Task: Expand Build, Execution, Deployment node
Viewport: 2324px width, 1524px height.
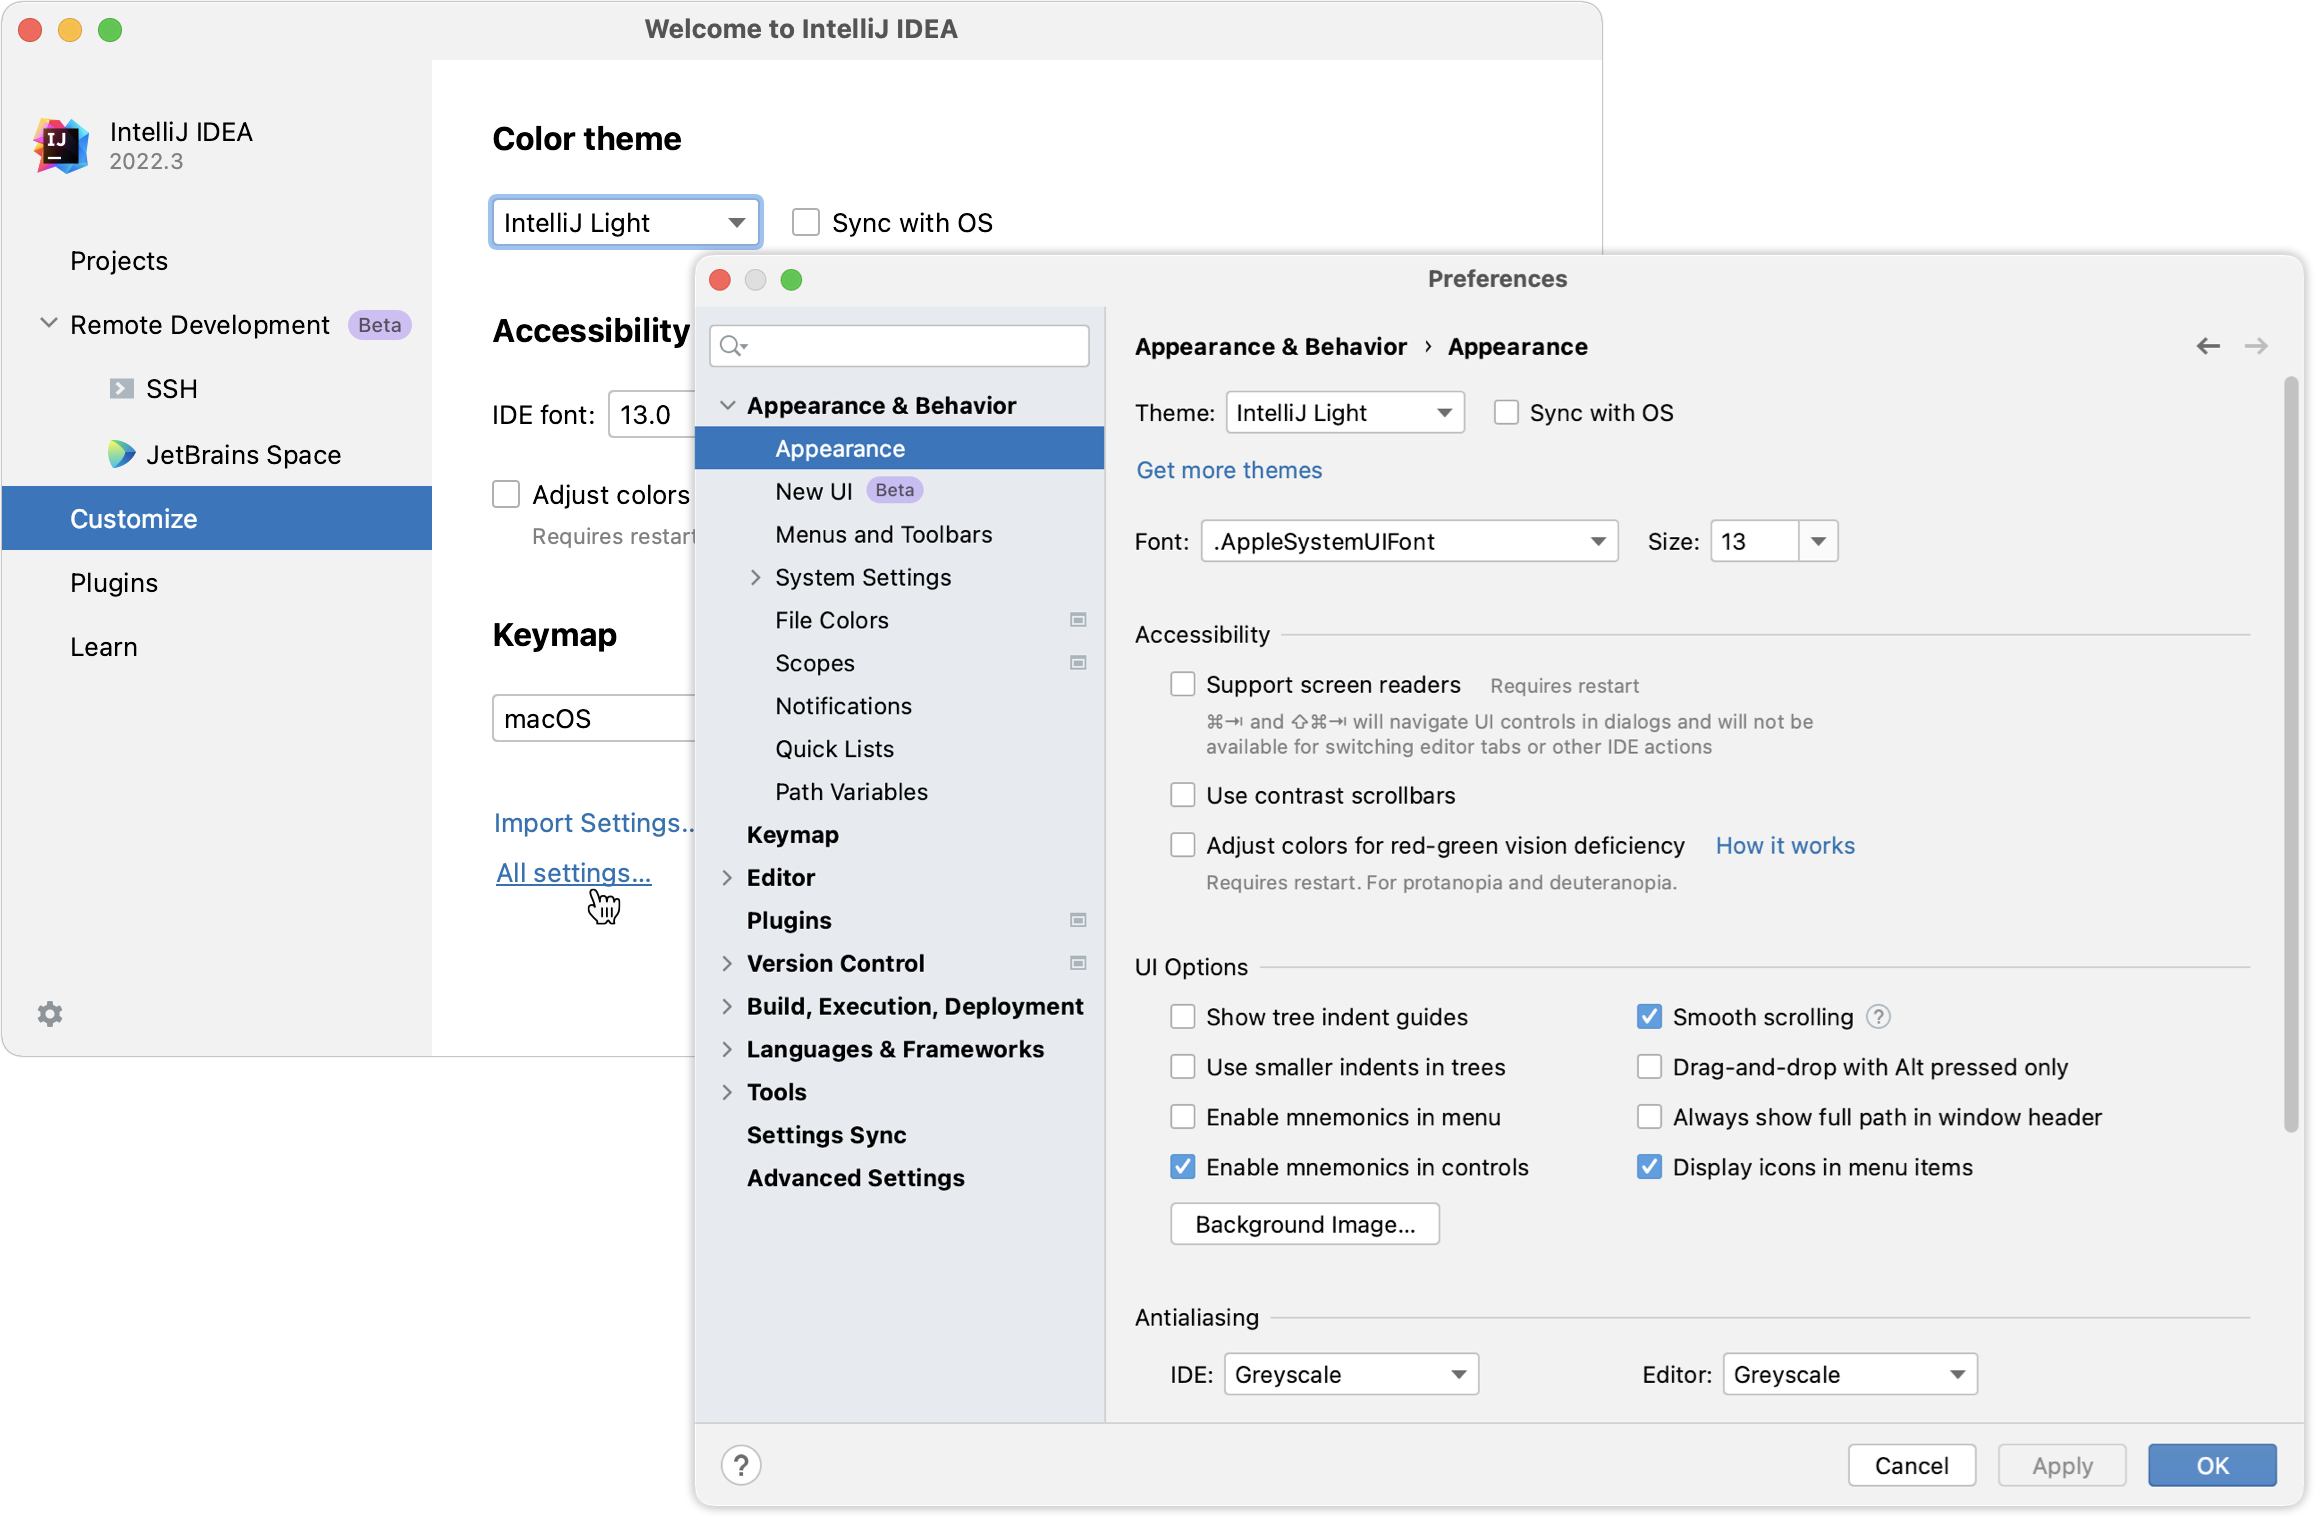Action: tap(727, 1006)
